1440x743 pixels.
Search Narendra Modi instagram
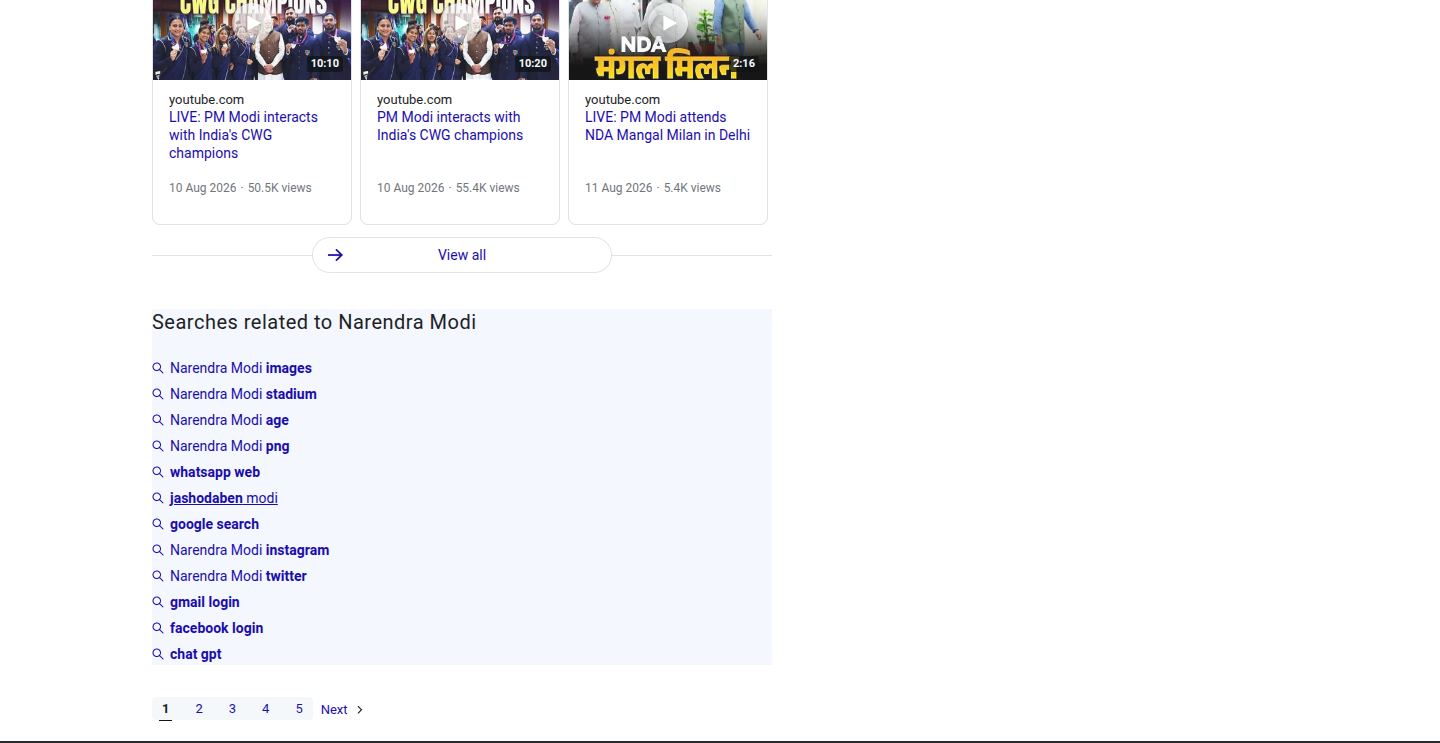pos(249,550)
